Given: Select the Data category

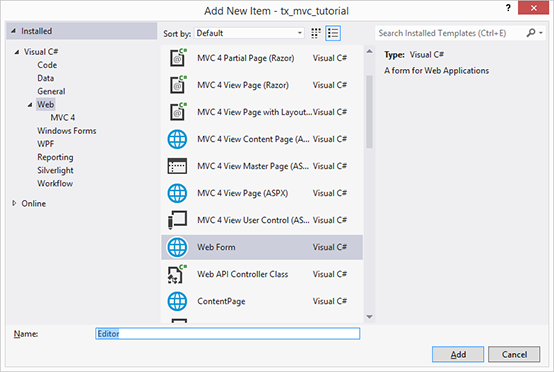Looking at the screenshot, I should [46, 78].
